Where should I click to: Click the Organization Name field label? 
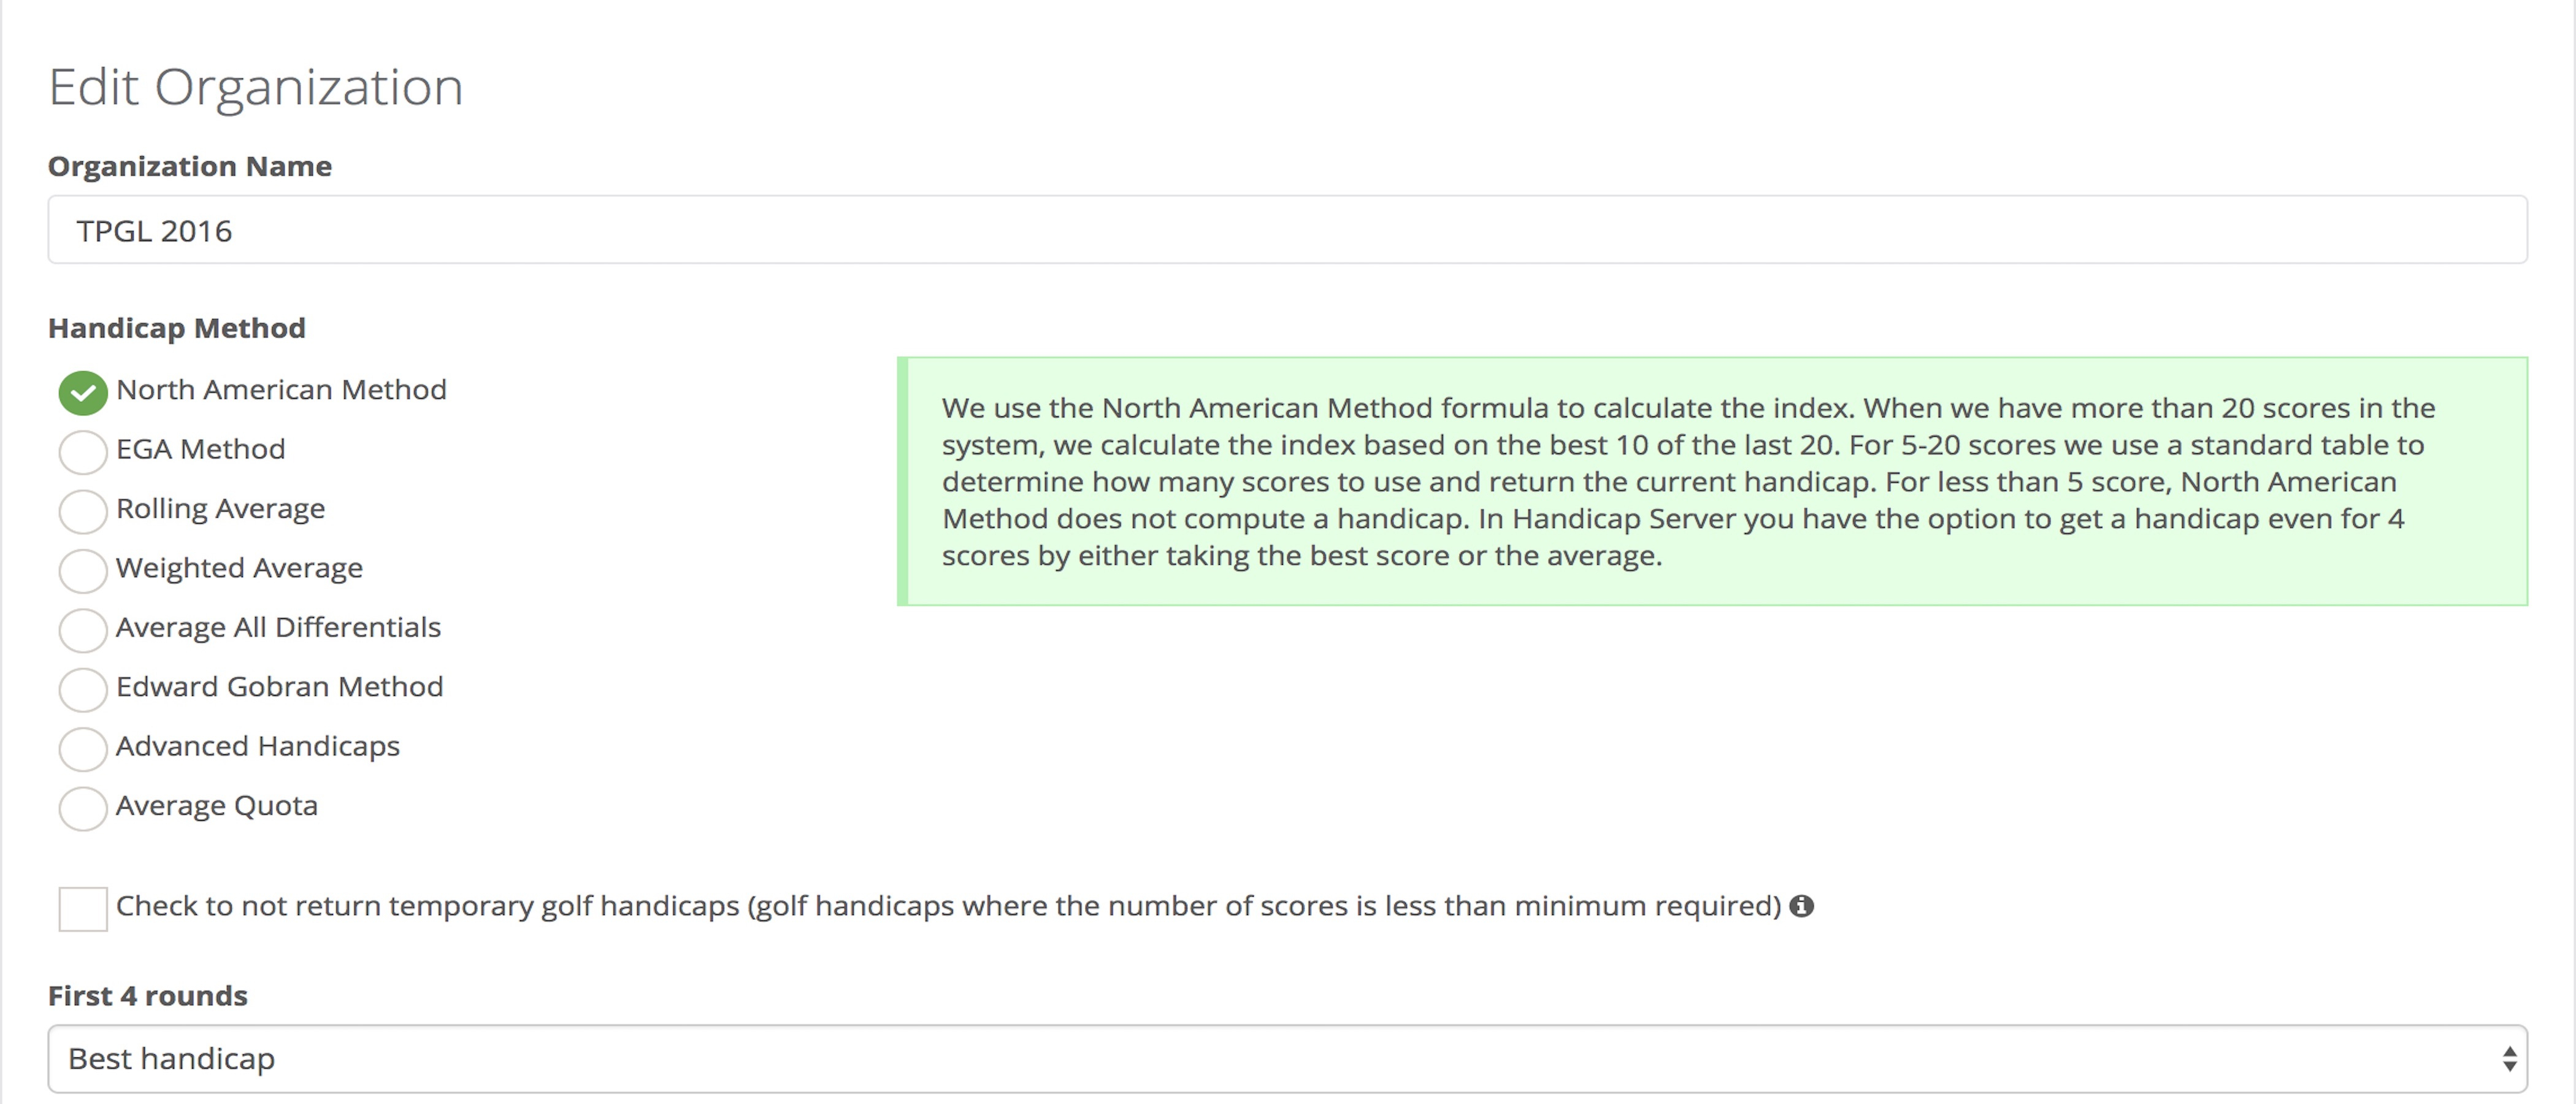click(x=190, y=166)
